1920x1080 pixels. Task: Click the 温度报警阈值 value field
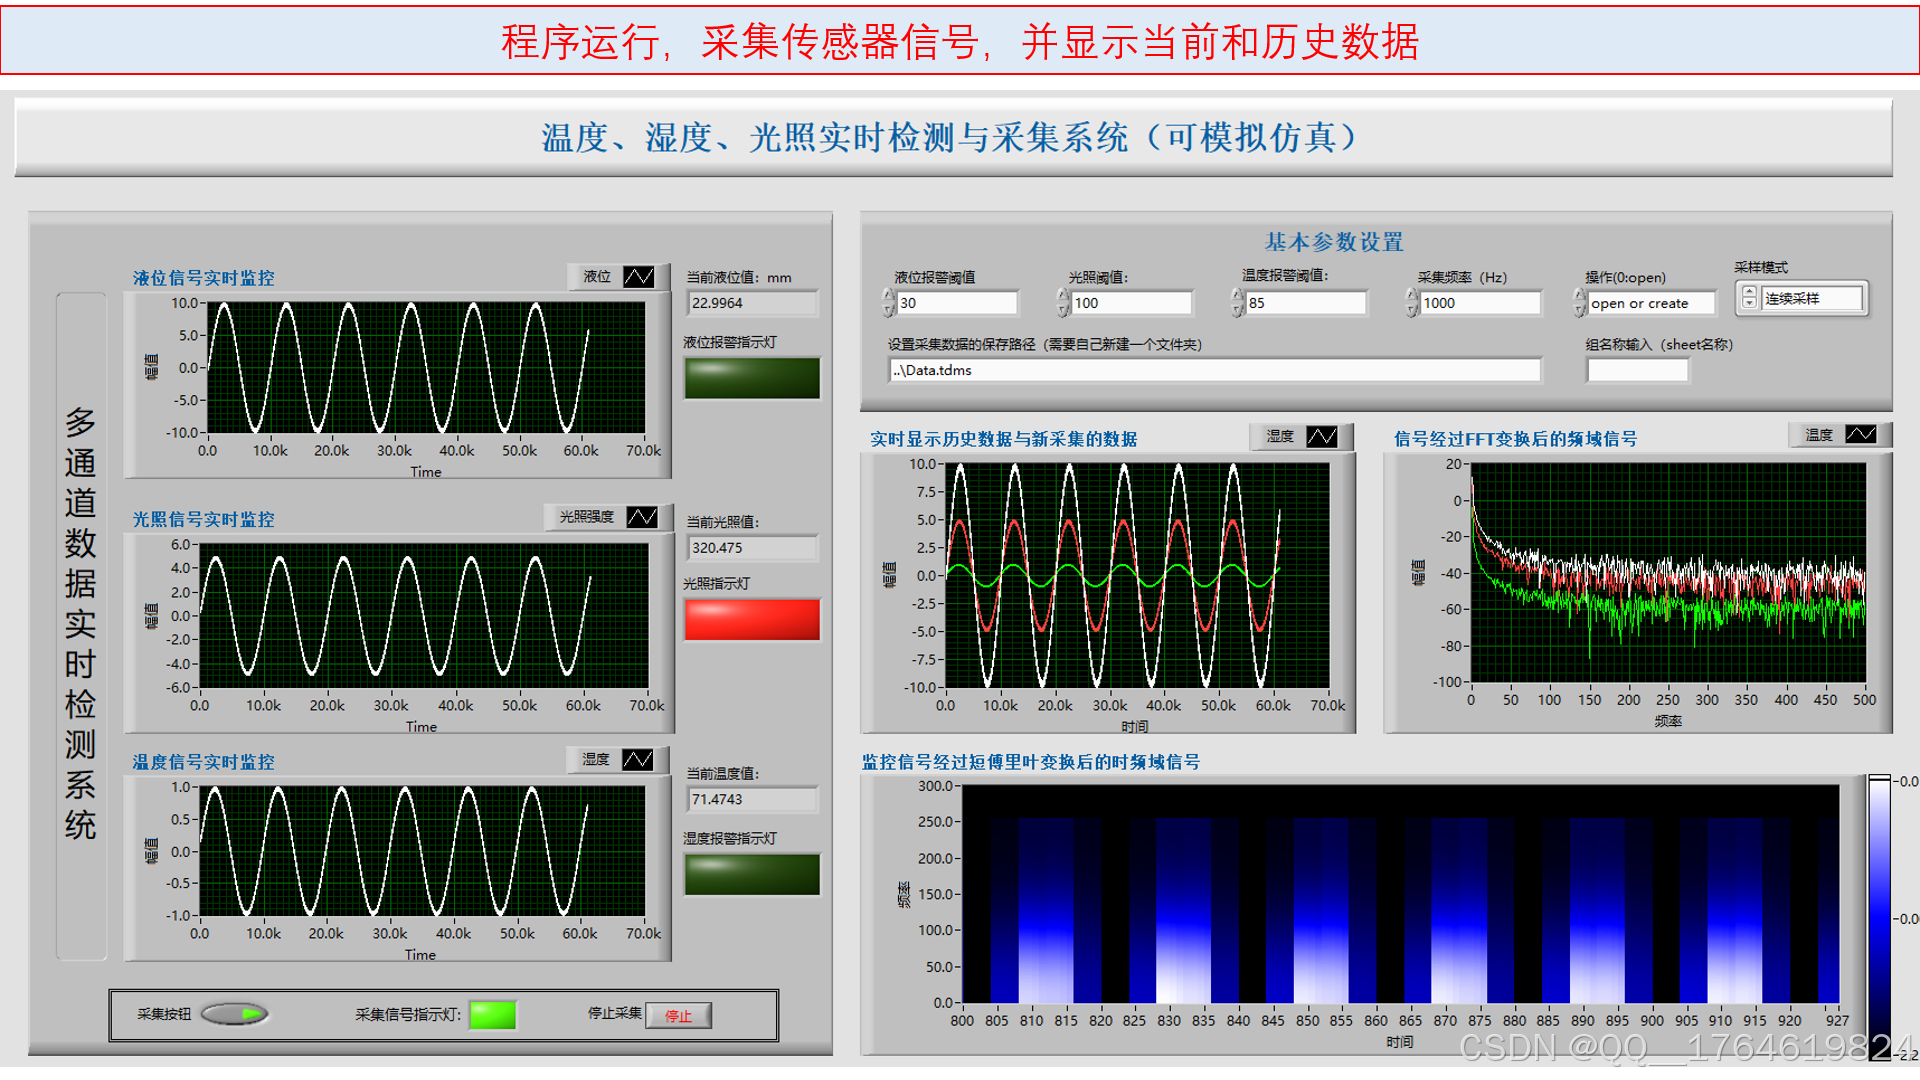[x=1304, y=303]
